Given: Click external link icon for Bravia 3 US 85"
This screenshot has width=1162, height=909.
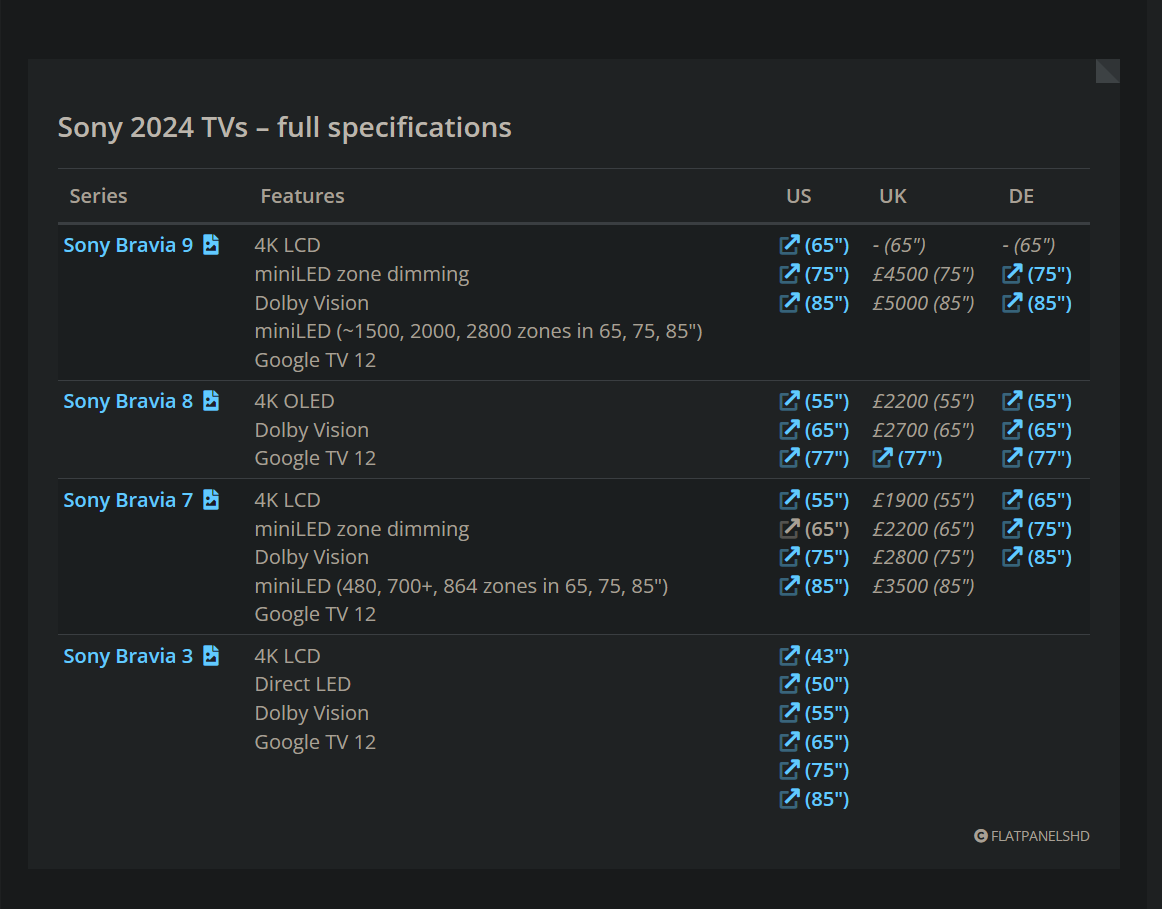Looking at the screenshot, I should pyautogui.click(x=789, y=799).
